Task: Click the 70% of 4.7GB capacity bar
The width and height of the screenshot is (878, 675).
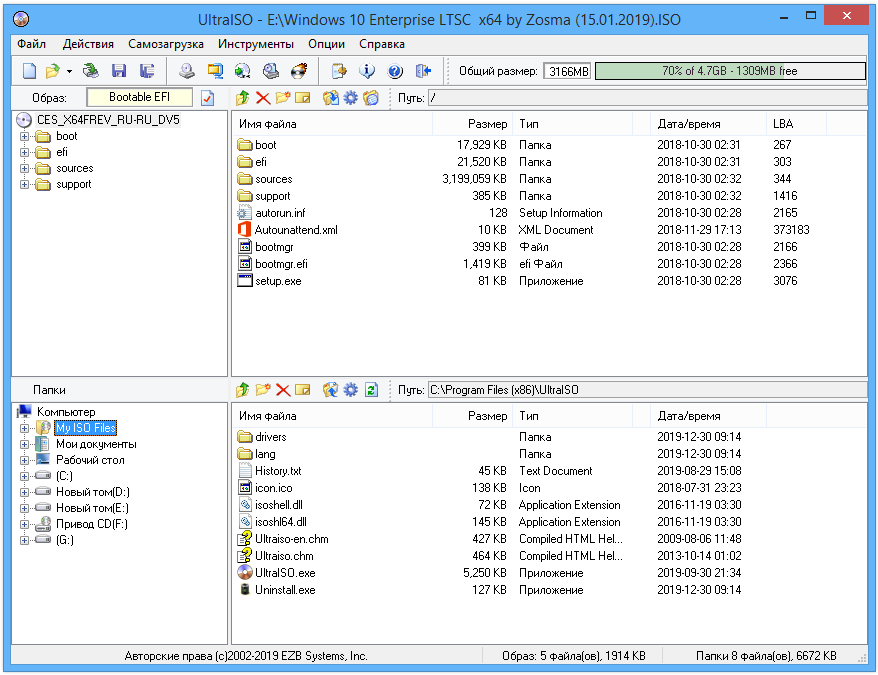Action: 730,71
